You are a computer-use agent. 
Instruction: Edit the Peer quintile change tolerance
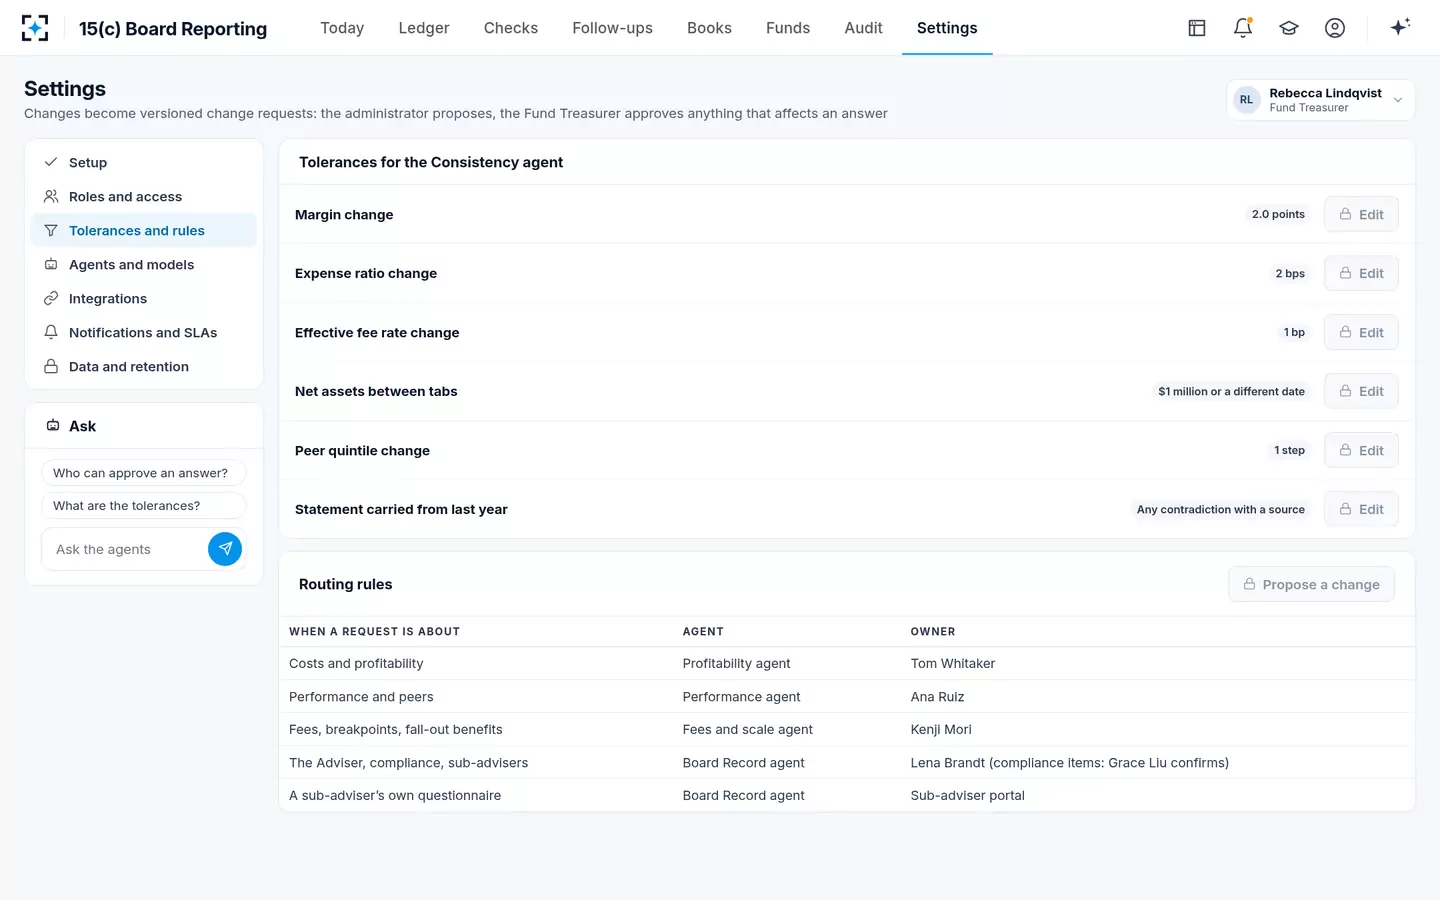pos(1361,450)
